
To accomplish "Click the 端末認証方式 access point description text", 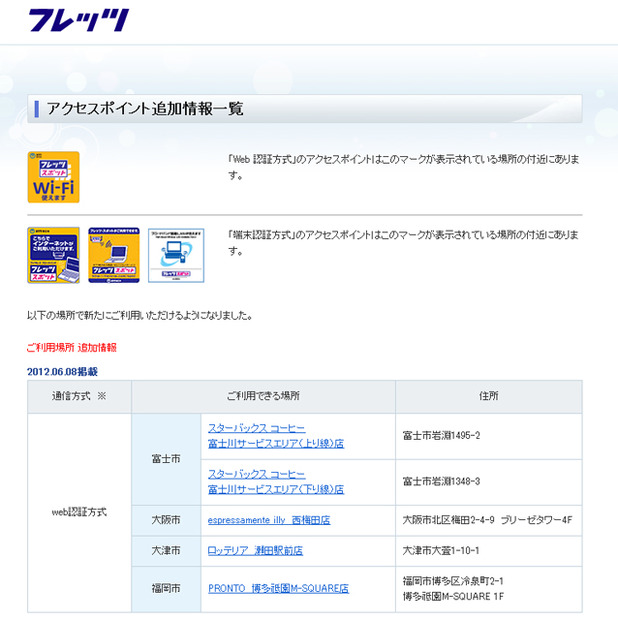I will pos(404,243).
